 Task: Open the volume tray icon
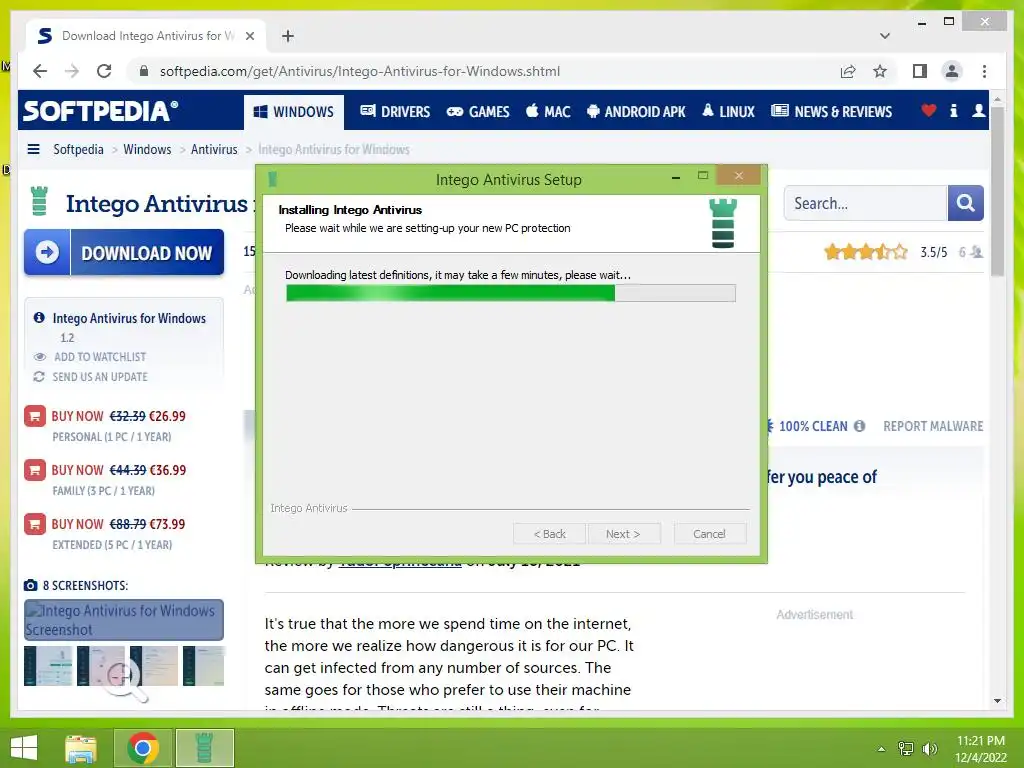[930, 749]
